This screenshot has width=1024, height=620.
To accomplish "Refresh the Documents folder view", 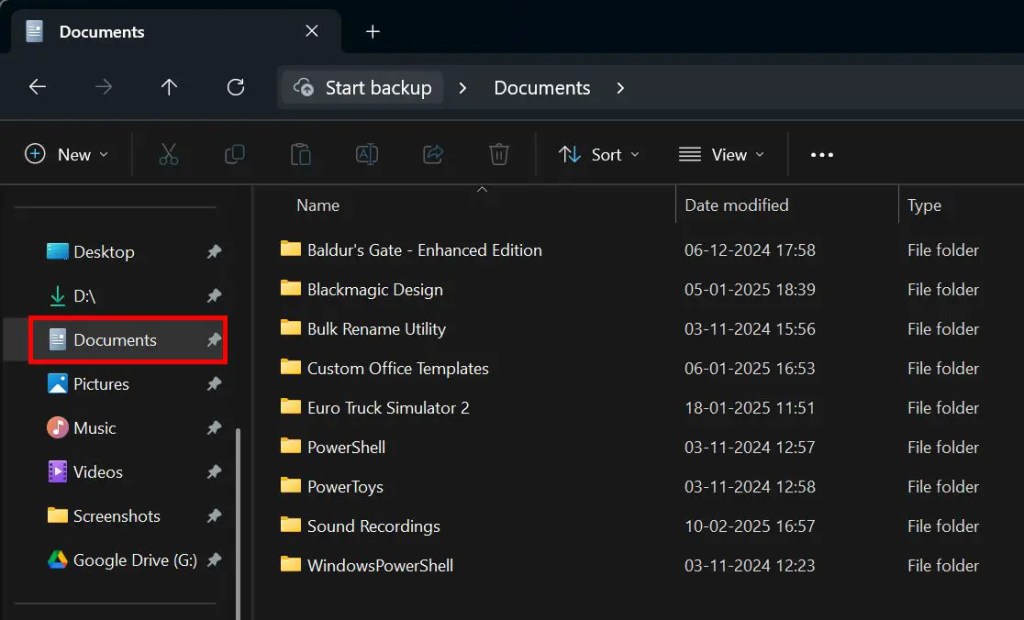I will (x=235, y=87).
